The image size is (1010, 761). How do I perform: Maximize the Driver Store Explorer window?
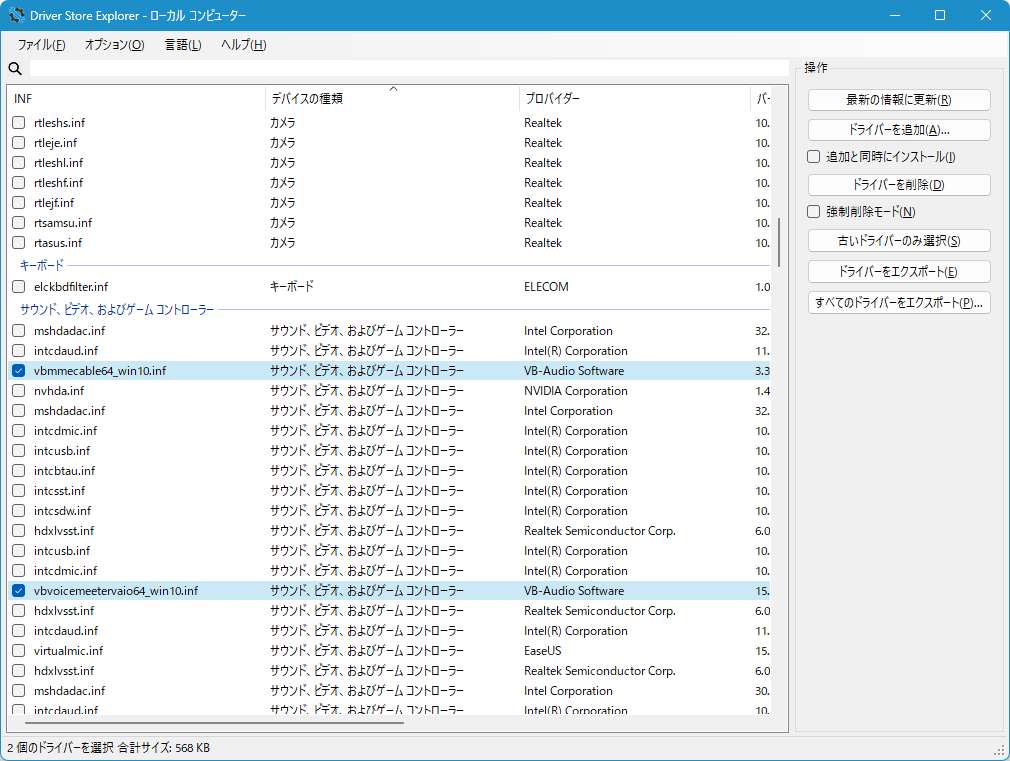pyautogui.click(x=940, y=15)
